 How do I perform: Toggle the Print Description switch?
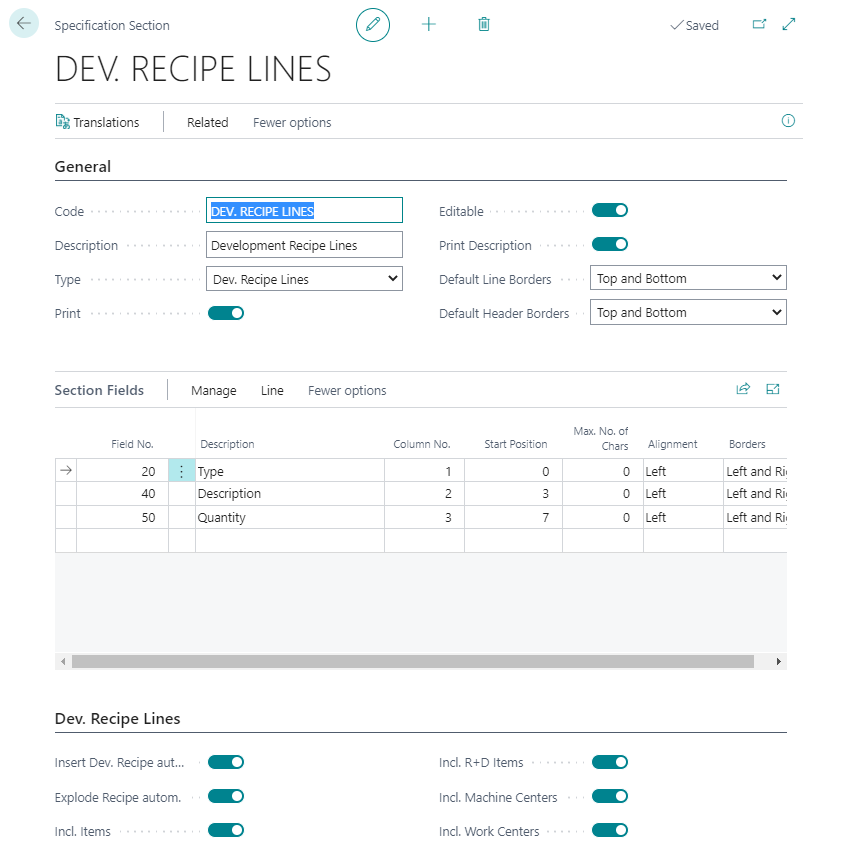pyautogui.click(x=610, y=245)
